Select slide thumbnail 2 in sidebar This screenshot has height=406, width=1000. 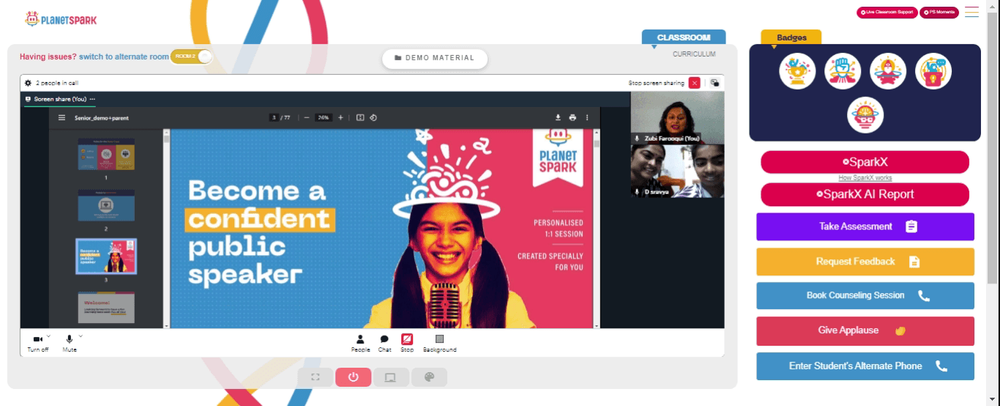tap(106, 205)
